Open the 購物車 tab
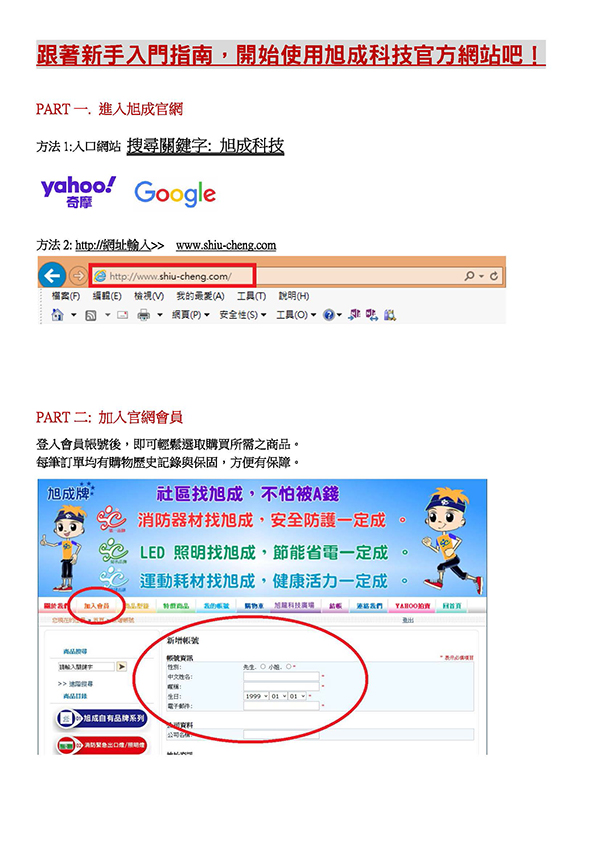600x848 pixels. (254, 606)
